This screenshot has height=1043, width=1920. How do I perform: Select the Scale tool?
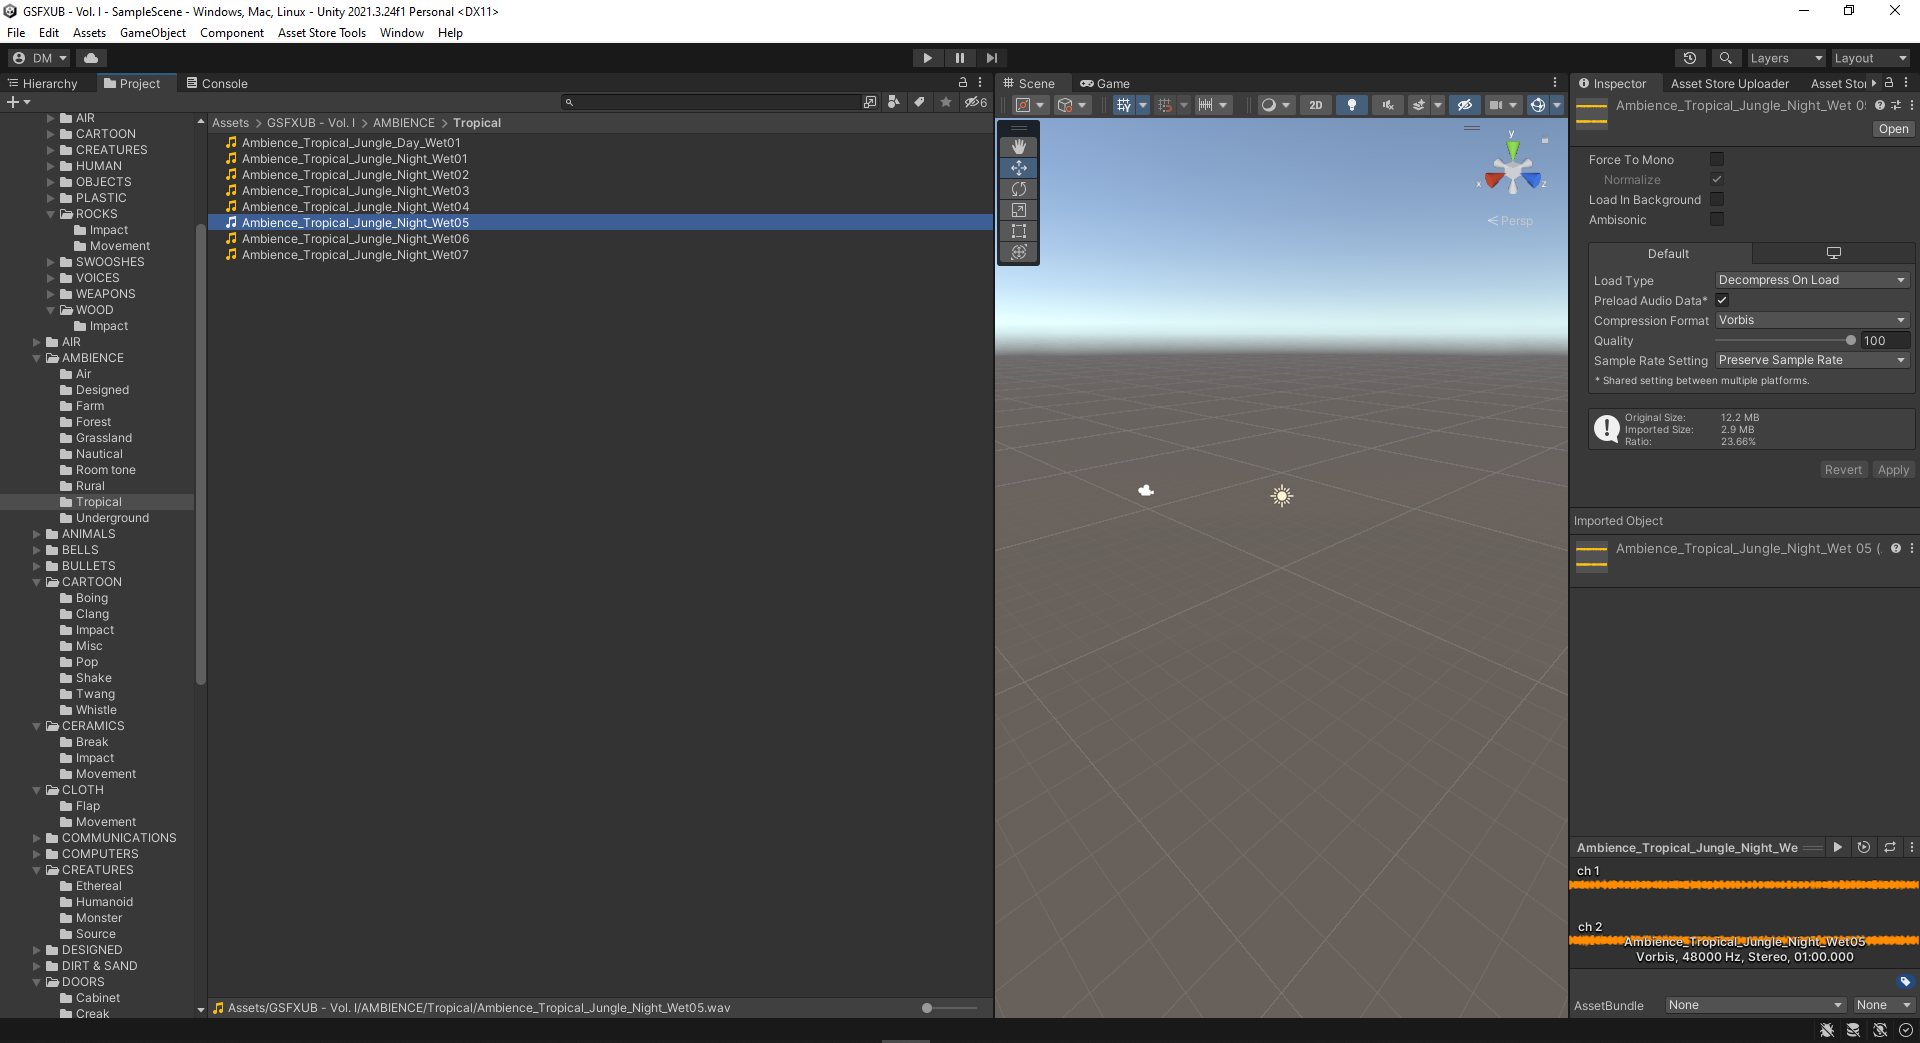(x=1019, y=210)
